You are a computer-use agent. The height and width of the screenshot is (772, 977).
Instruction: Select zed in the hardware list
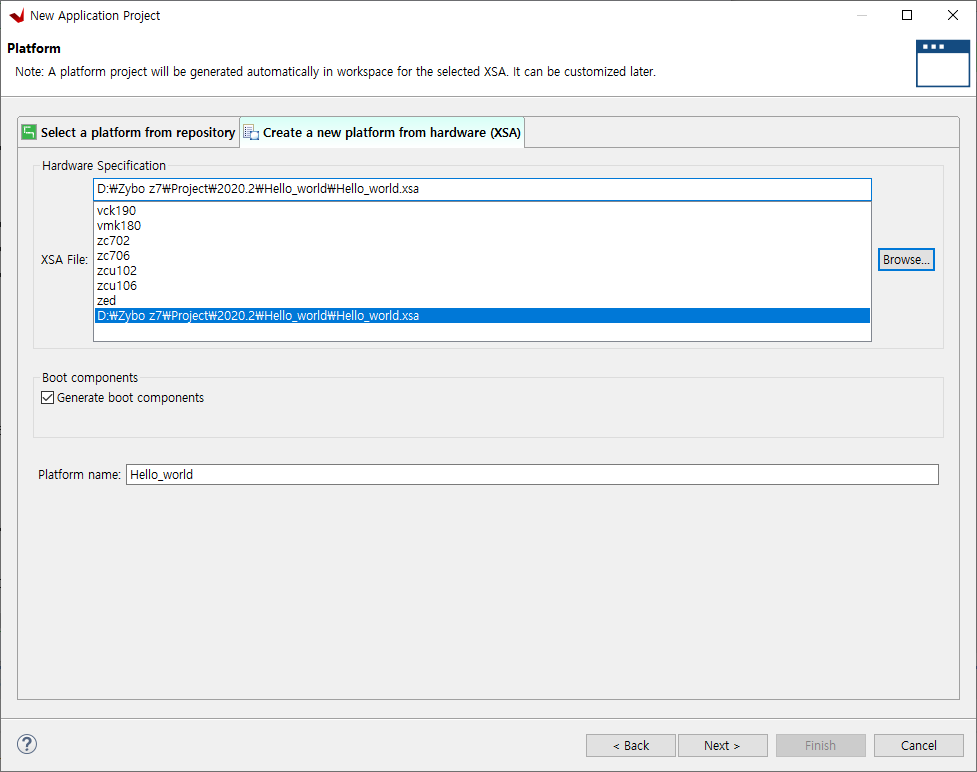[482, 300]
